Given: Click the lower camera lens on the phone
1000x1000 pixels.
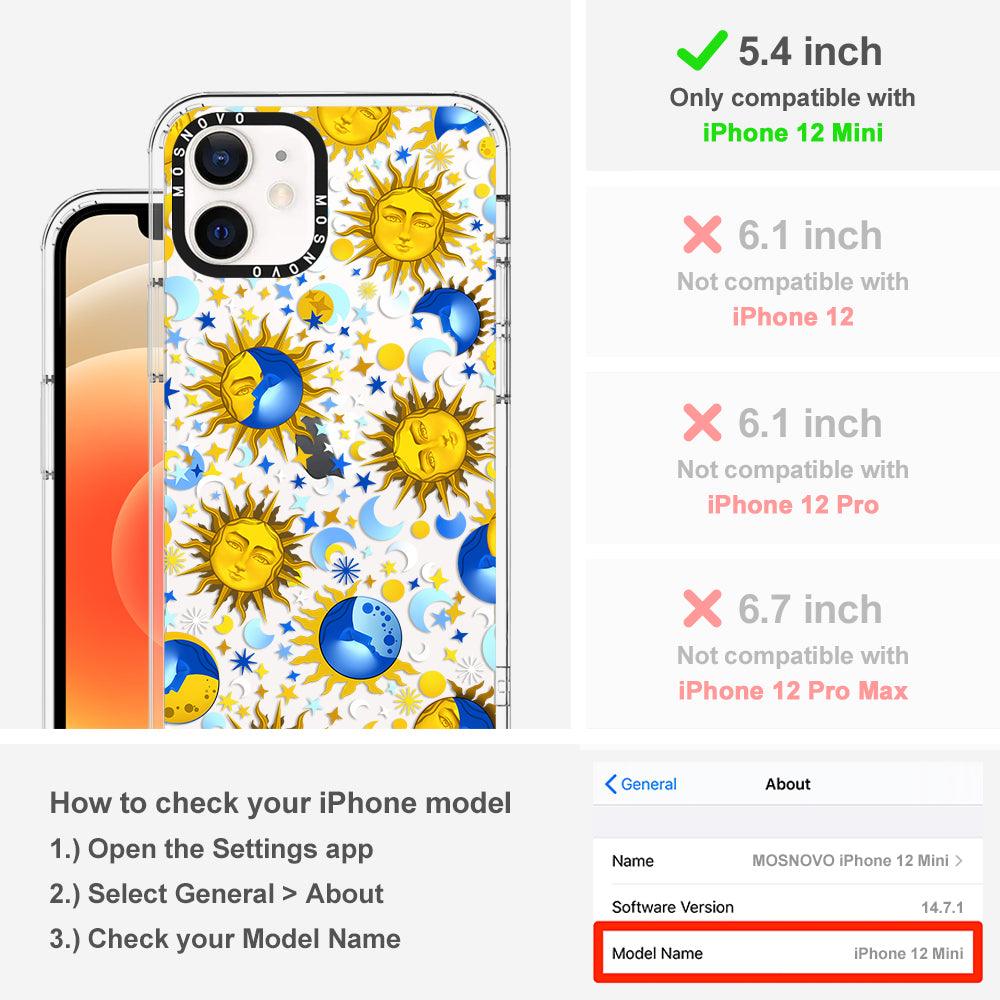Looking at the screenshot, I should (x=220, y=232).
